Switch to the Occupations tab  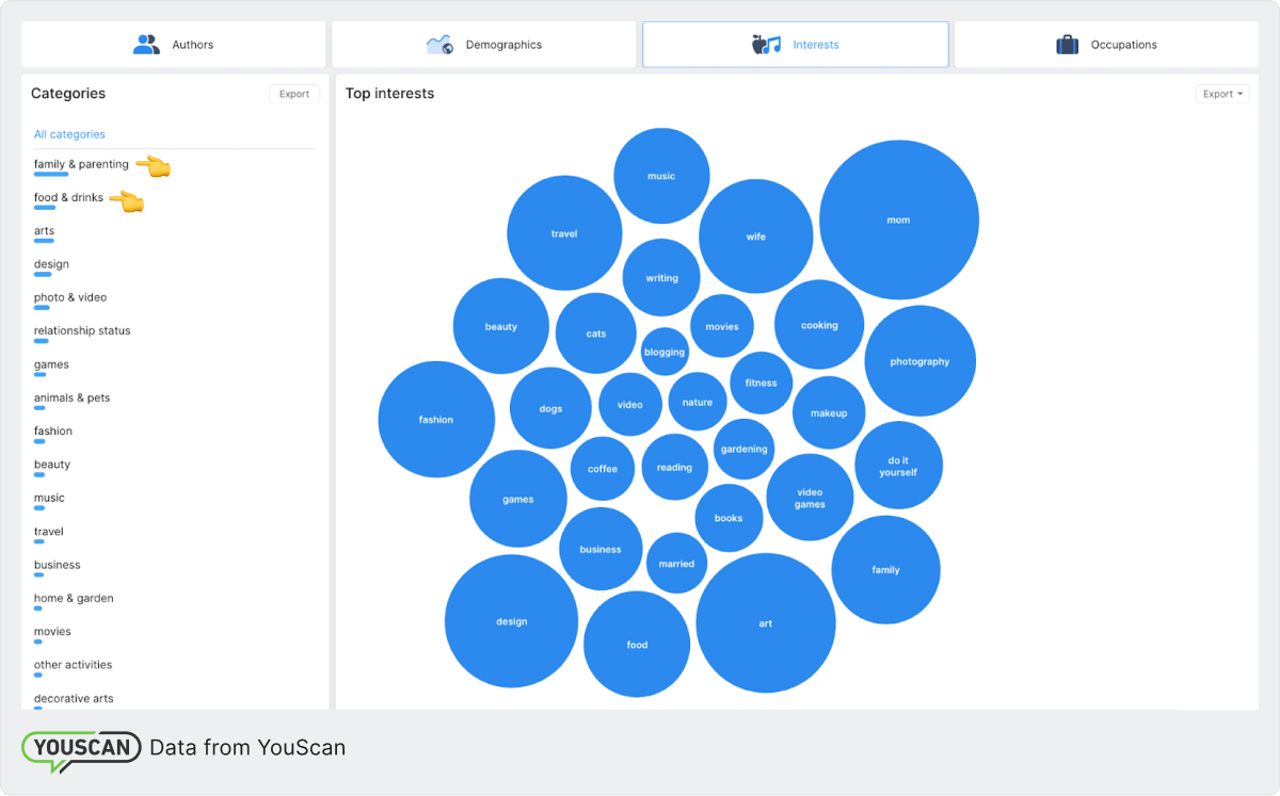pos(1107,44)
